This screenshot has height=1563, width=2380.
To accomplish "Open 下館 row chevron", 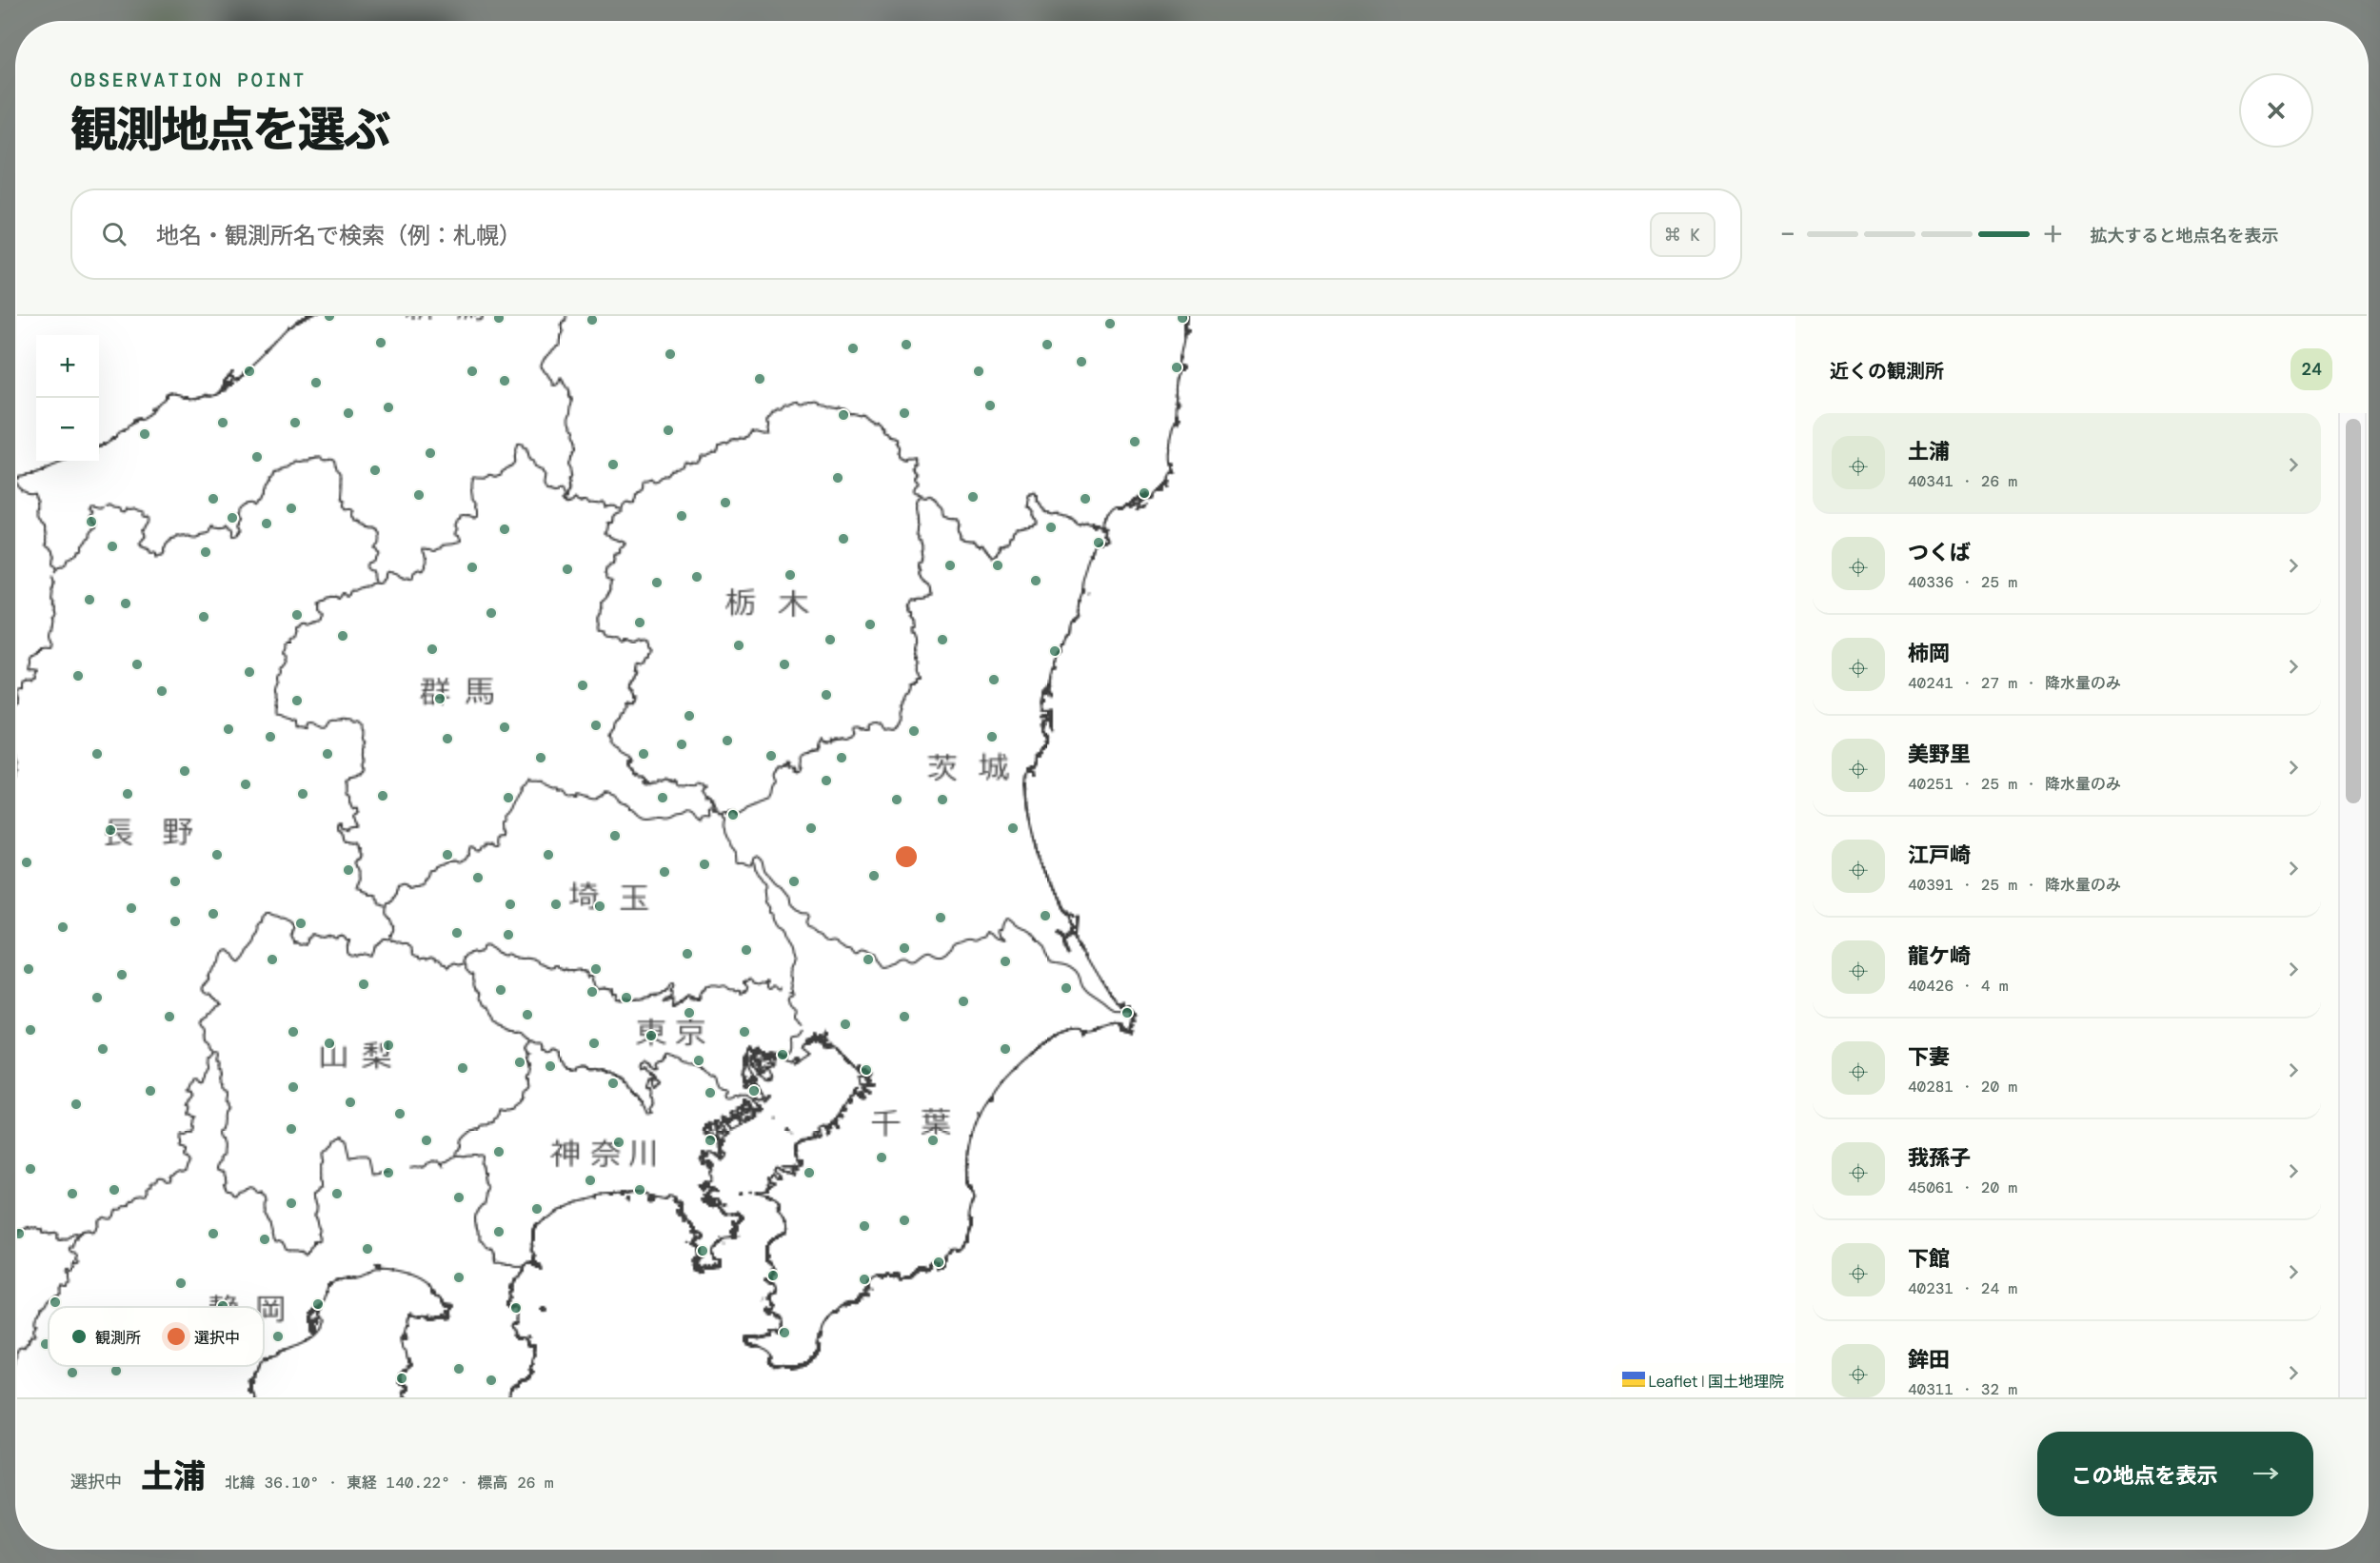I will point(2293,1273).
